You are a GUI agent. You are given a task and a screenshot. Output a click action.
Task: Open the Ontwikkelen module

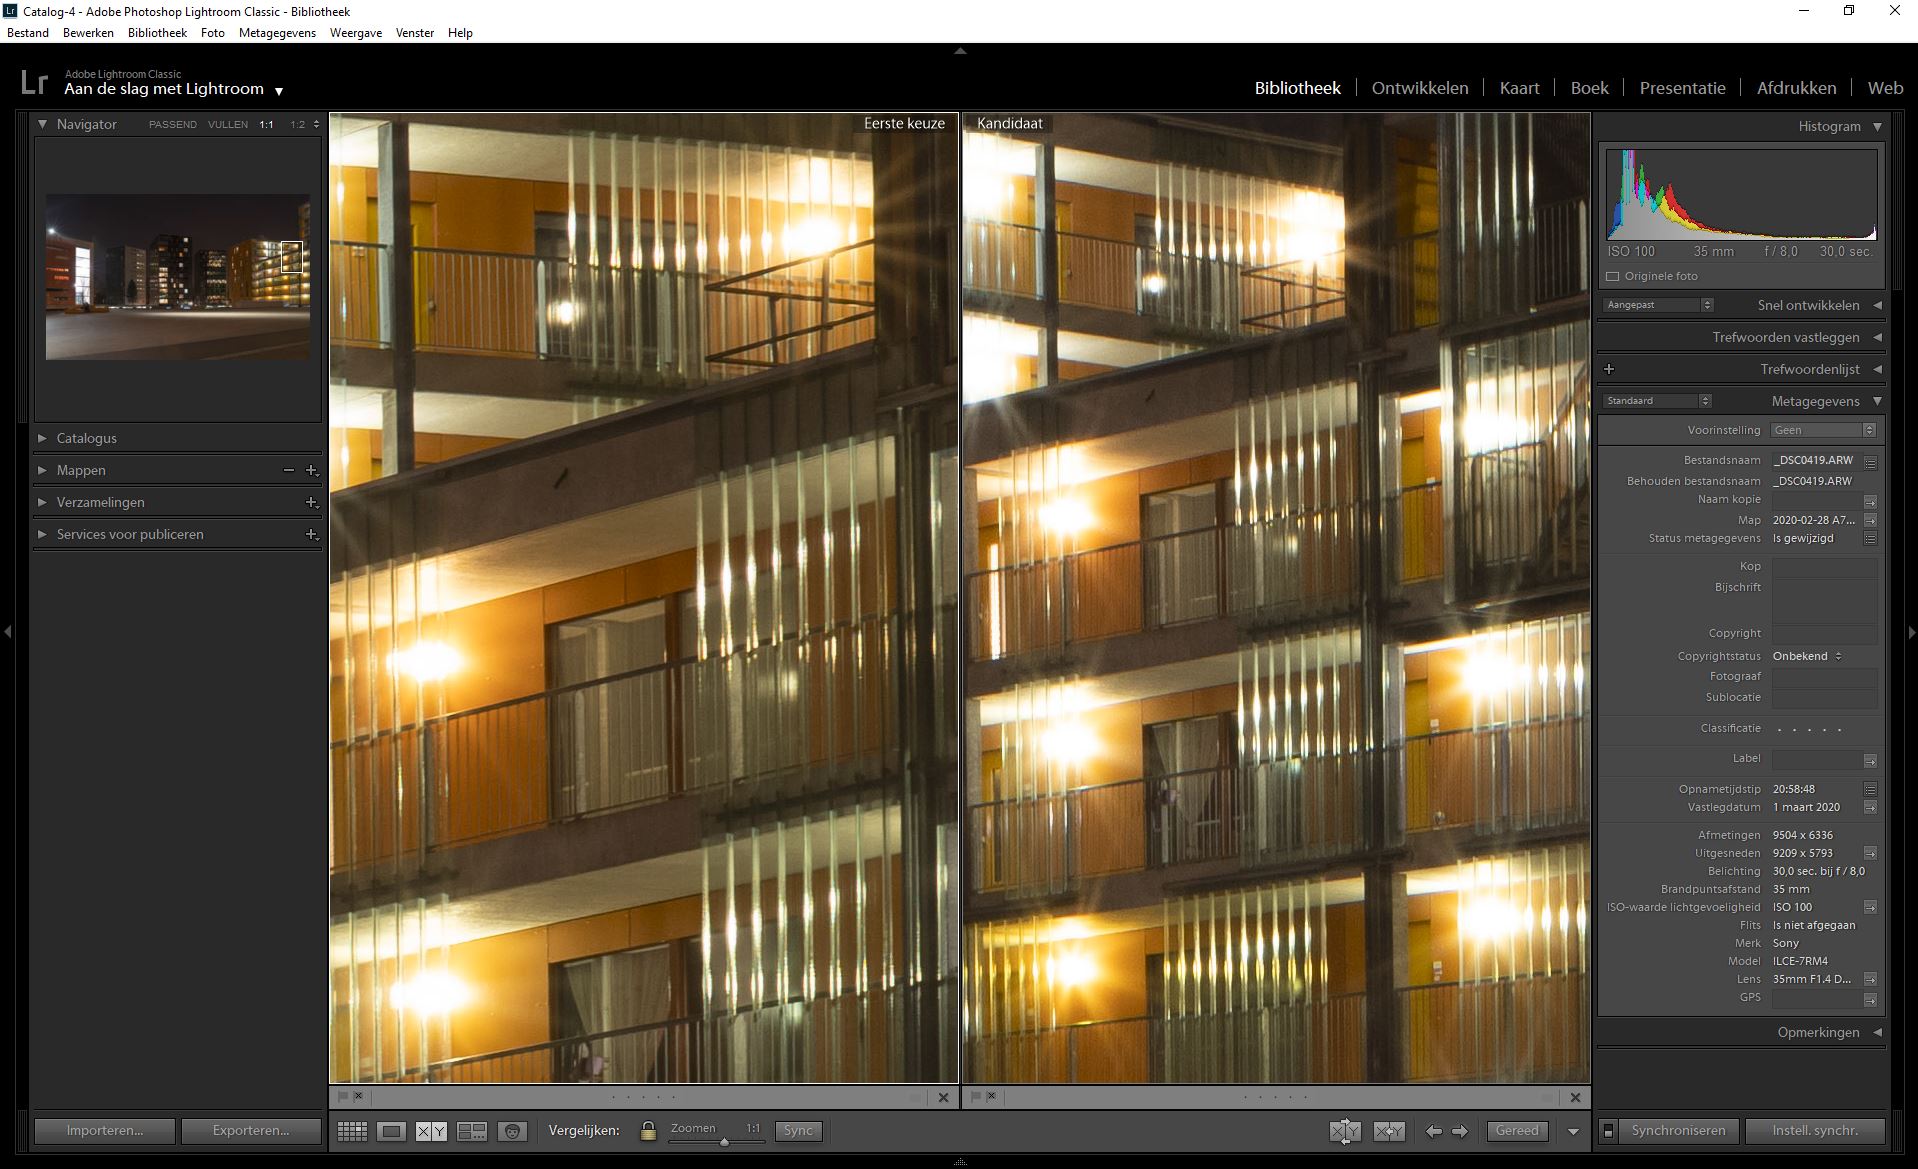1419,88
